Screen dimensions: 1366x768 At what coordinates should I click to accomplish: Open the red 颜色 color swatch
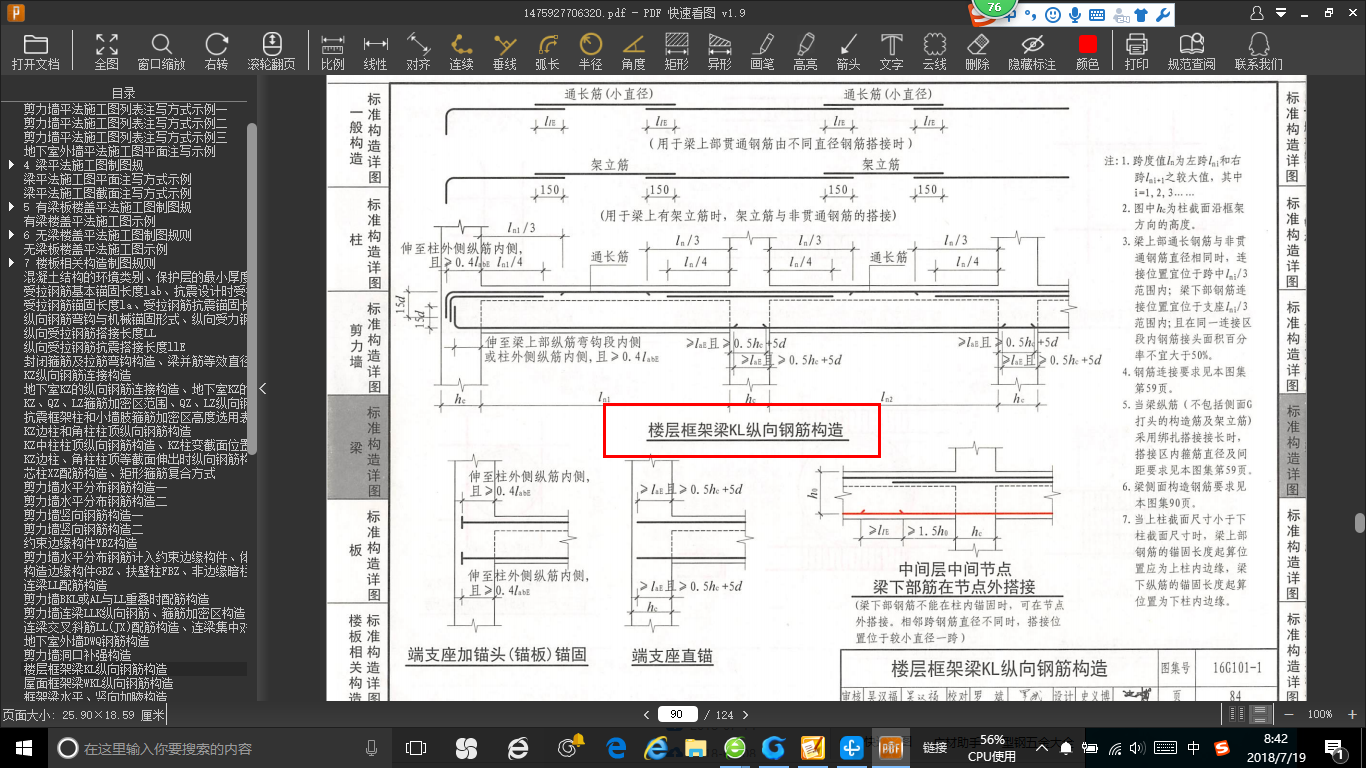pos(1088,52)
